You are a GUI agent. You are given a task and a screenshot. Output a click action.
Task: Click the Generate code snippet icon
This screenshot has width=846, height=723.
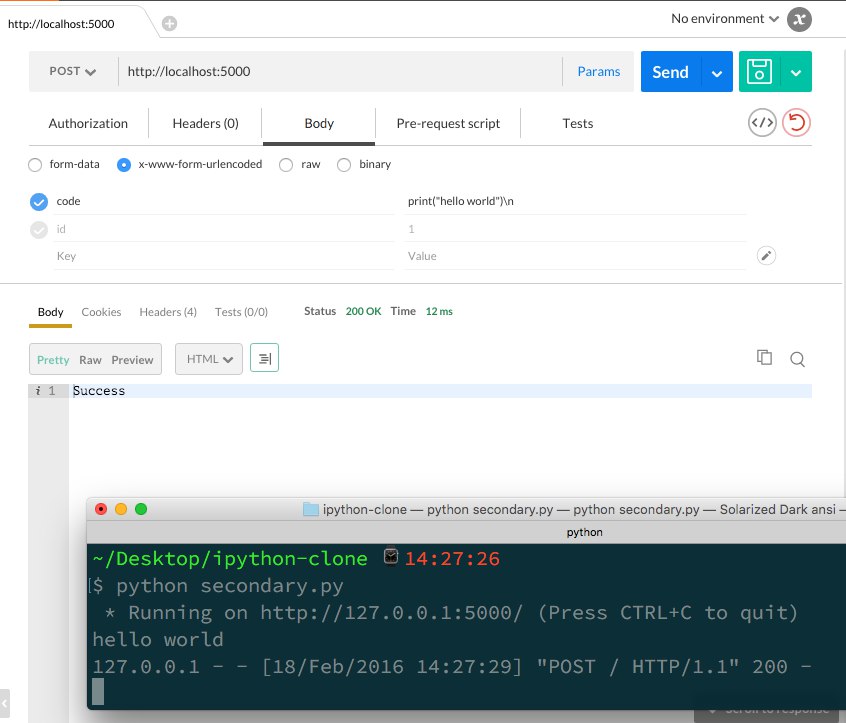tap(762, 122)
